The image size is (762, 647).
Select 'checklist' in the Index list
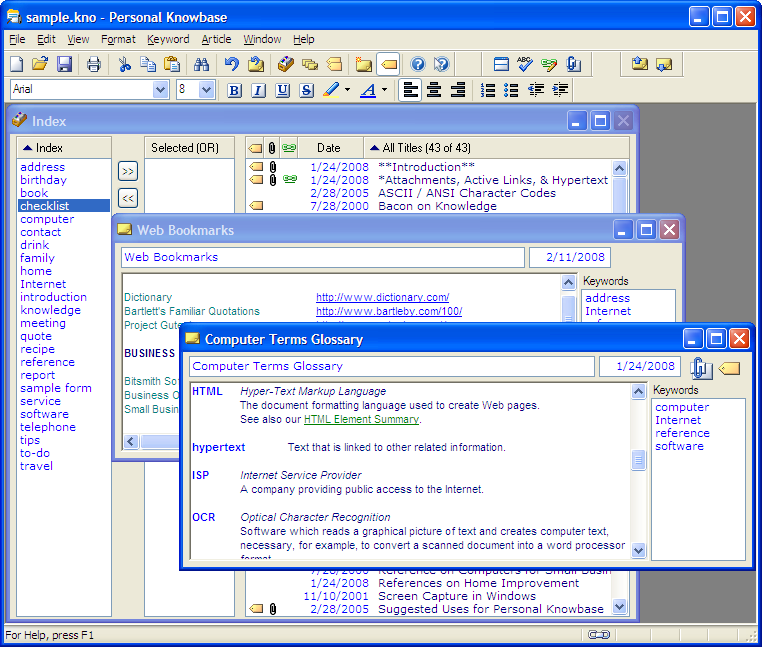(x=45, y=206)
